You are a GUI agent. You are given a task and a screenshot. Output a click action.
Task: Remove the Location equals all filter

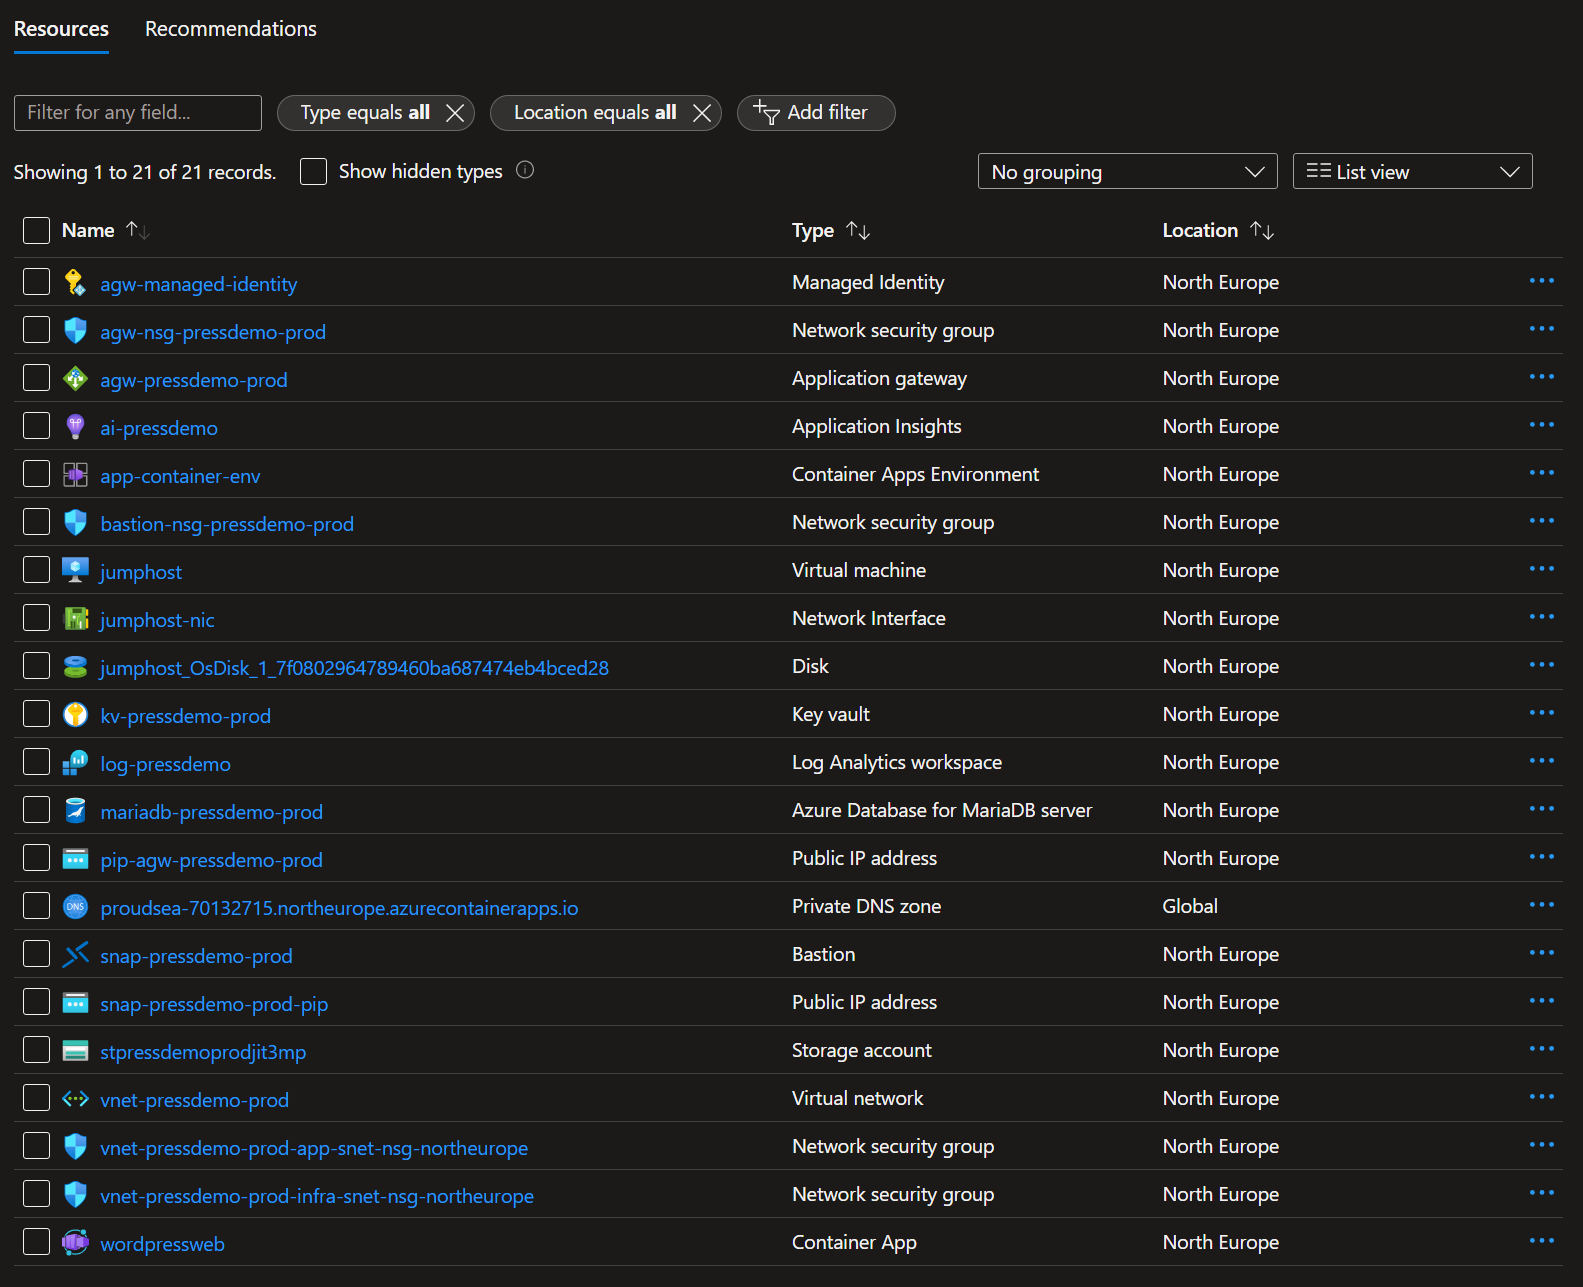(702, 113)
